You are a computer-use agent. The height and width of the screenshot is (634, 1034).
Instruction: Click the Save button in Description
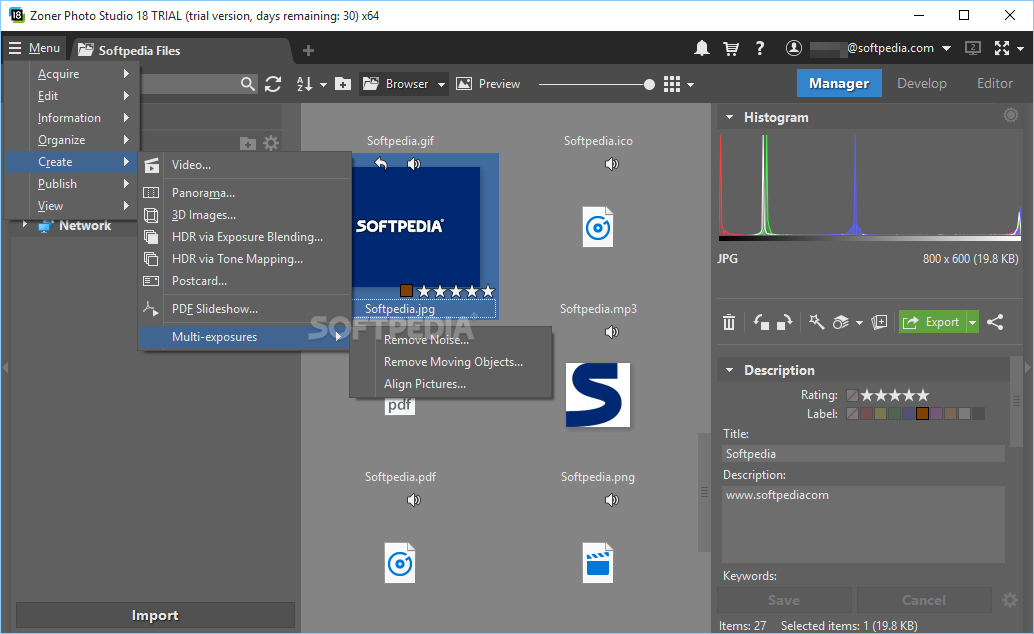(x=784, y=600)
